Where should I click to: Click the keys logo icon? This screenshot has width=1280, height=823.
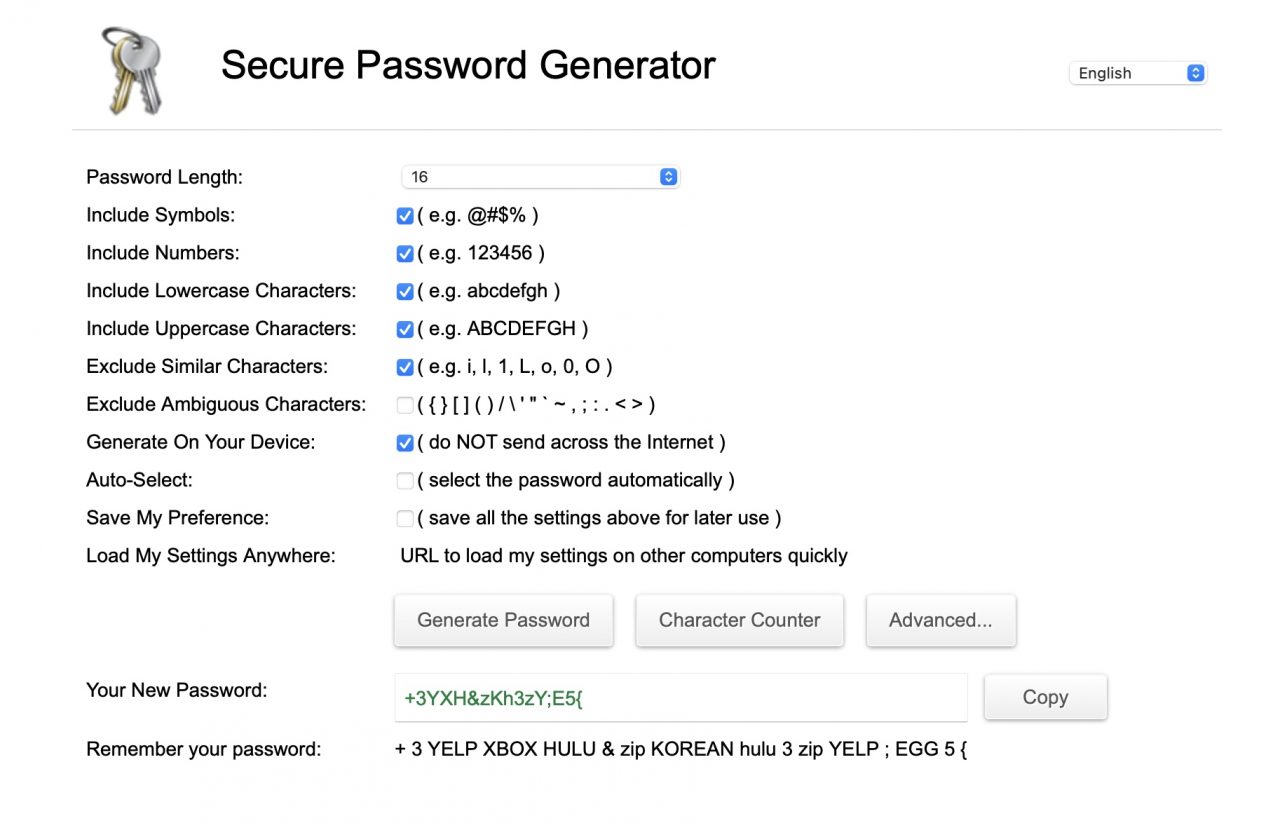tap(132, 70)
